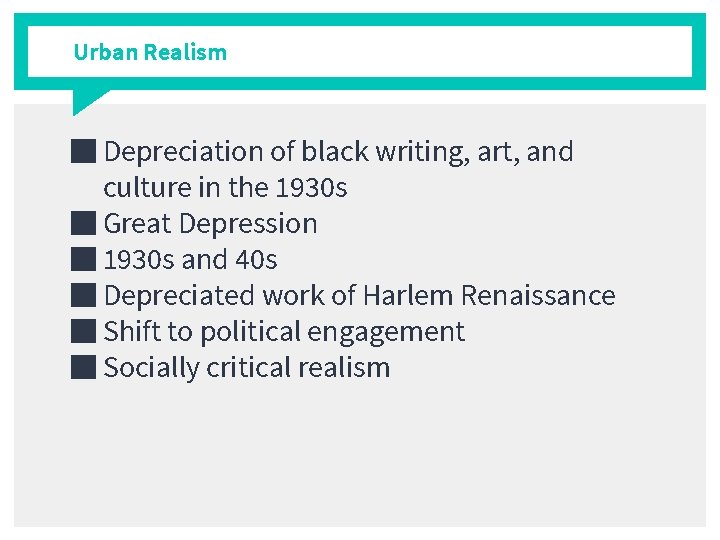Click the line Depreciation of black writing, art, and

(x=338, y=152)
